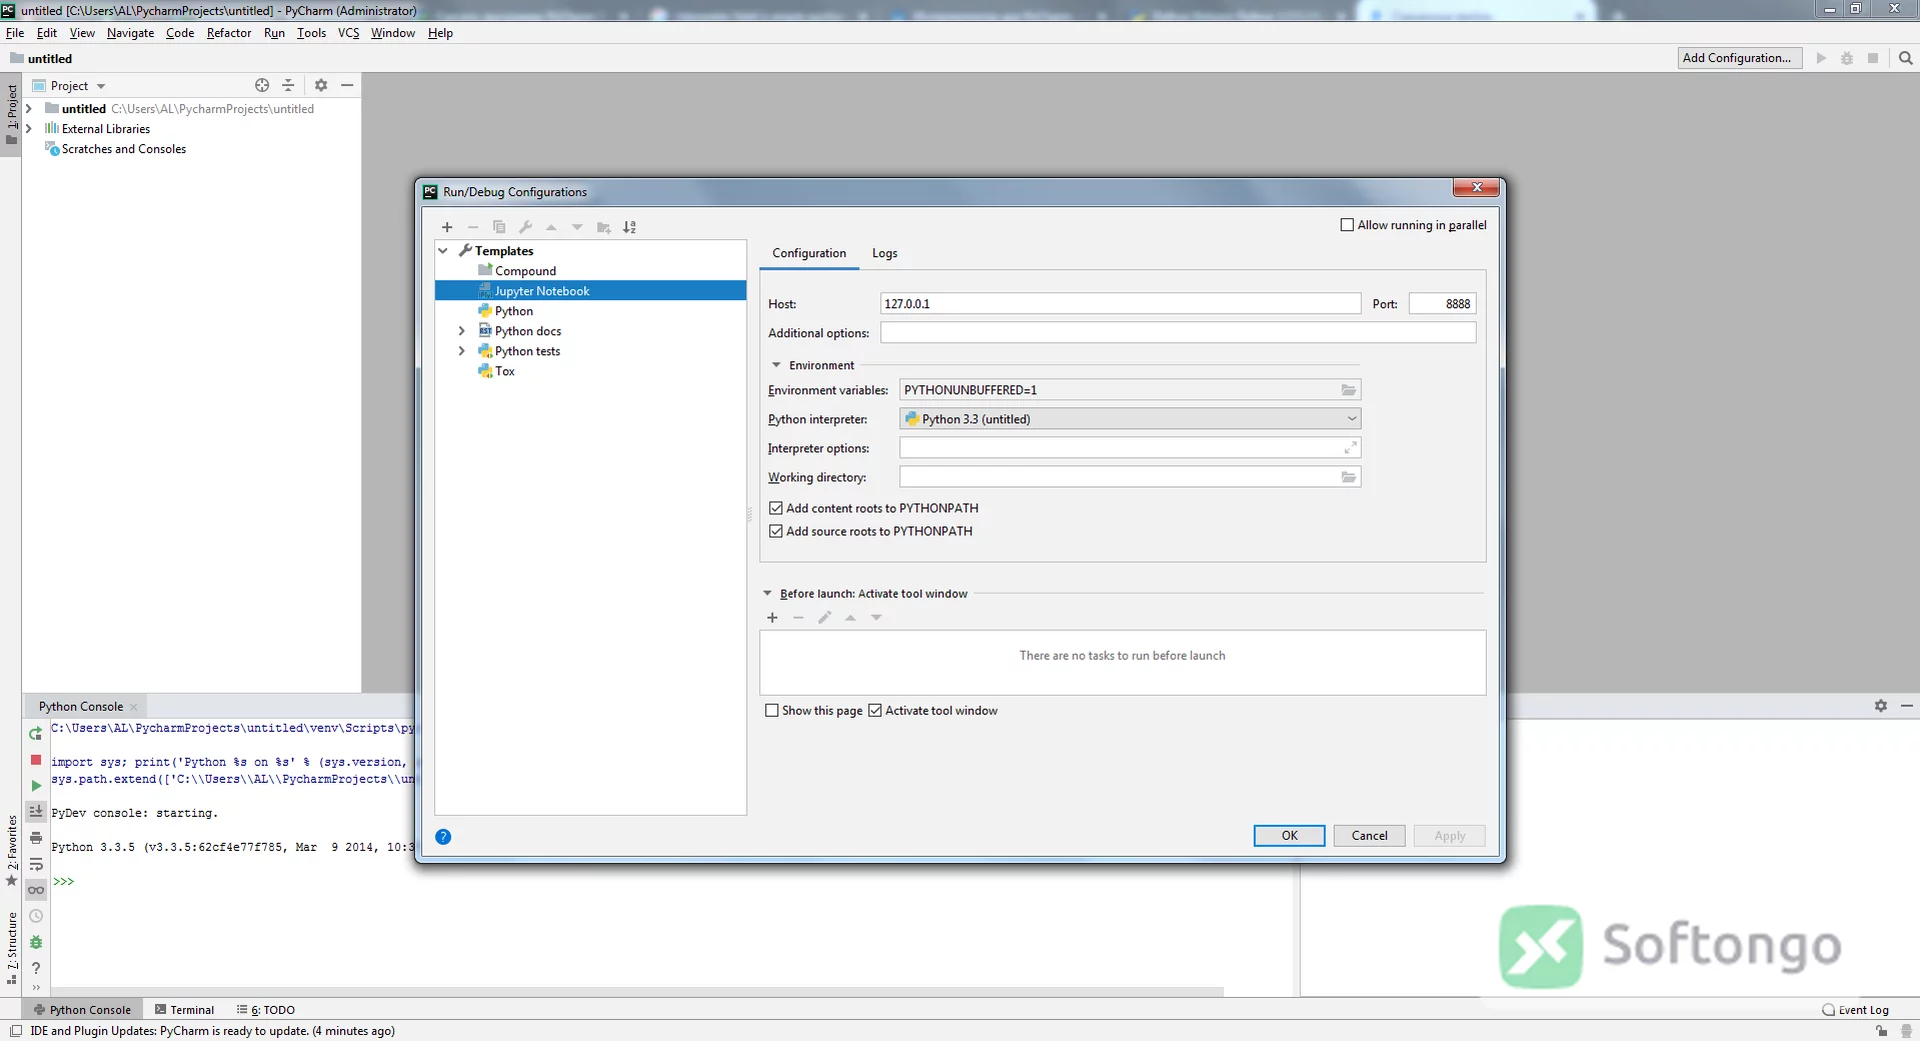The image size is (1920, 1041).
Task: Rerun the Python console
Action: point(36,734)
